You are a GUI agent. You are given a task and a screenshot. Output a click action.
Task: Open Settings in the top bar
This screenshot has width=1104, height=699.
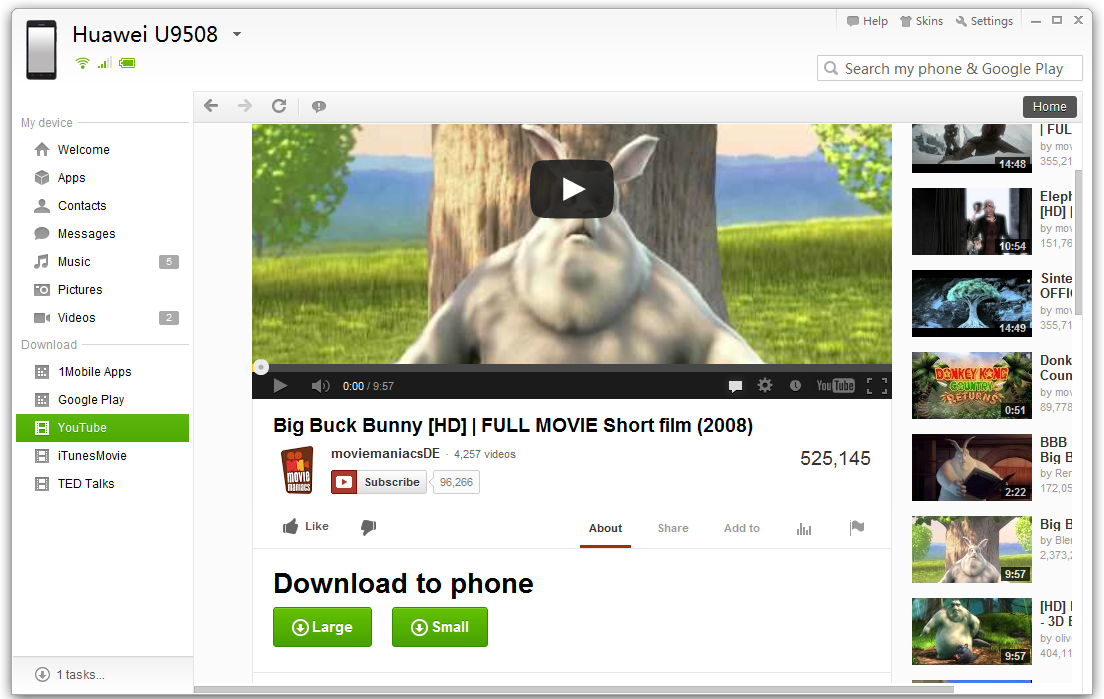984,21
